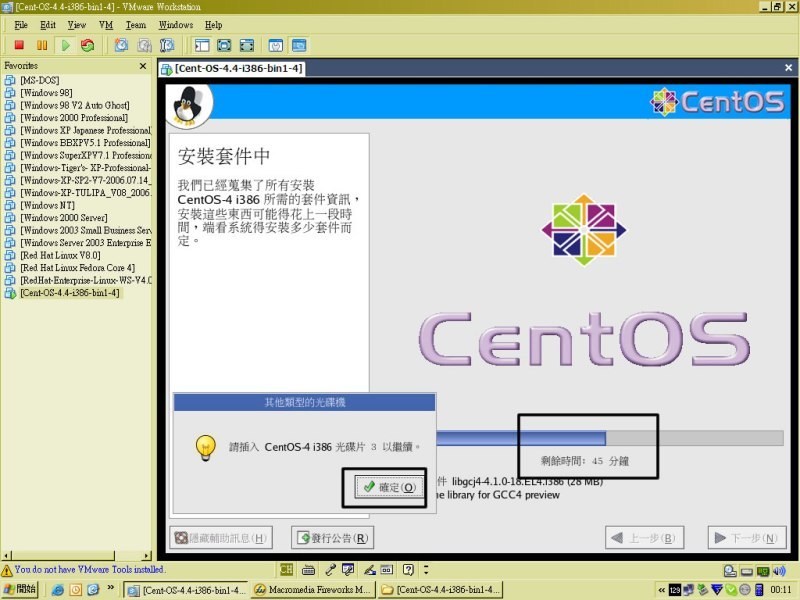Select [Red Hat Linux Fedora Core 4] favorite
This screenshot has width=800, height=600.
[x=78, y=268]
